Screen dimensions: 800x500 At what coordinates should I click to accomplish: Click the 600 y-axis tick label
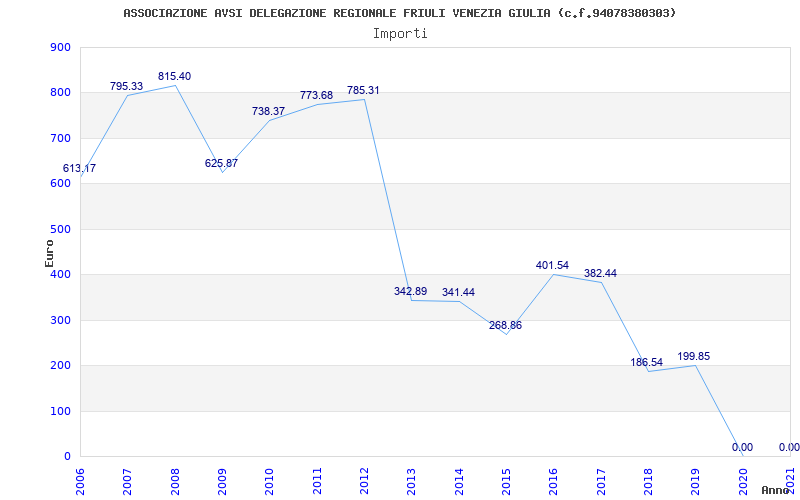[60, 184]
